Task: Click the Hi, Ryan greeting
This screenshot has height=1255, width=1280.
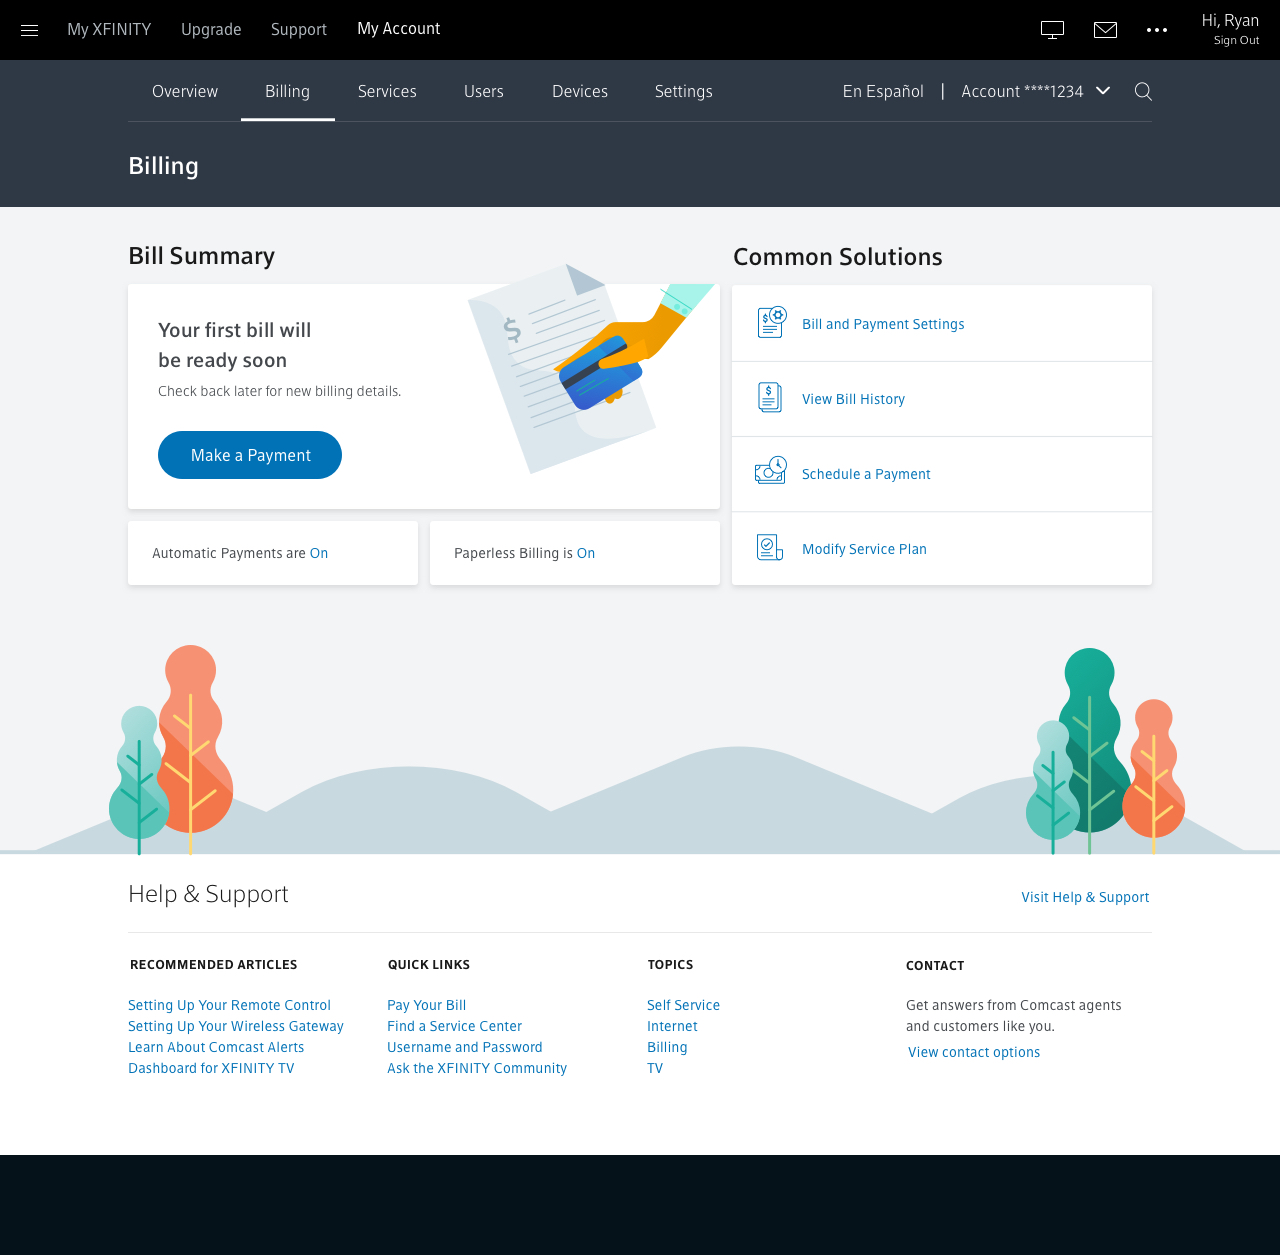Action: pos(1230,20)
